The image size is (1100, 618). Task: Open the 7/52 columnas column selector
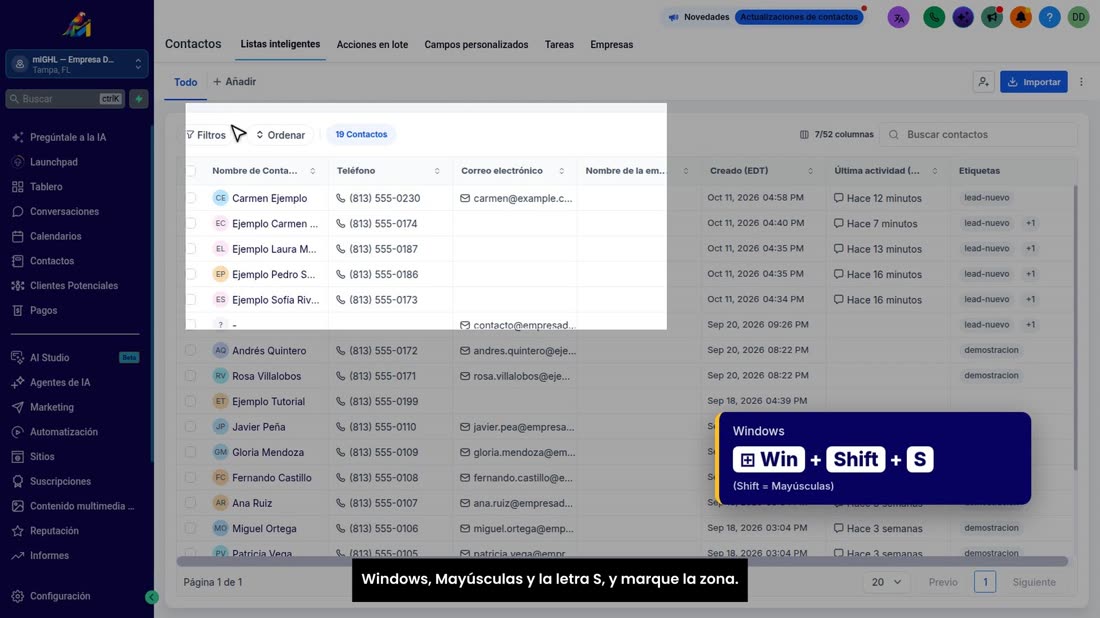point(837,135)
